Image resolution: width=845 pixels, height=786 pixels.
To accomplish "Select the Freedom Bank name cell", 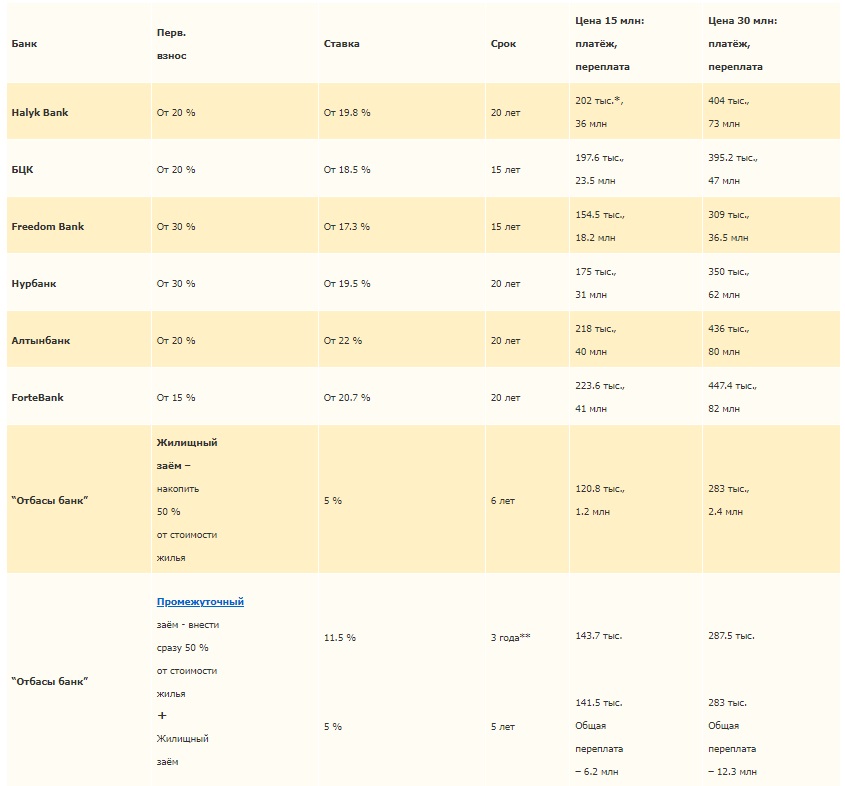I will tap(48, 227).
